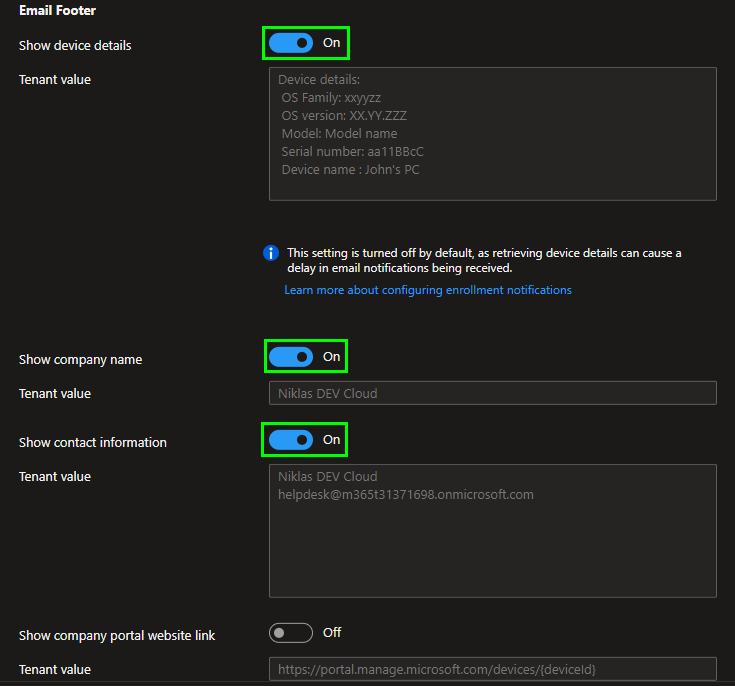735x686 pixels.
Task: Open Learn more about configuring enrollment notifications
Action: click(x=428, y=290)
